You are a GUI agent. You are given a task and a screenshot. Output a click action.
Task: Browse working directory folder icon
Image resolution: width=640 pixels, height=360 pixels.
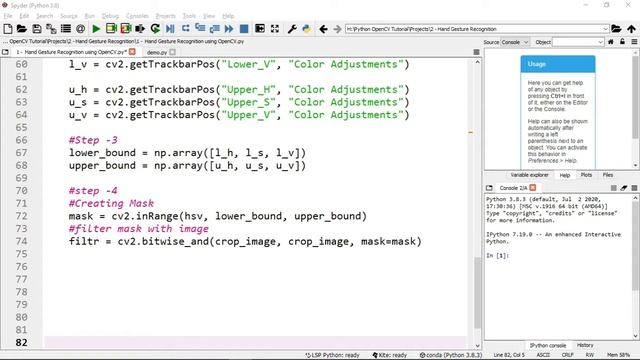[x=616, y=29]
